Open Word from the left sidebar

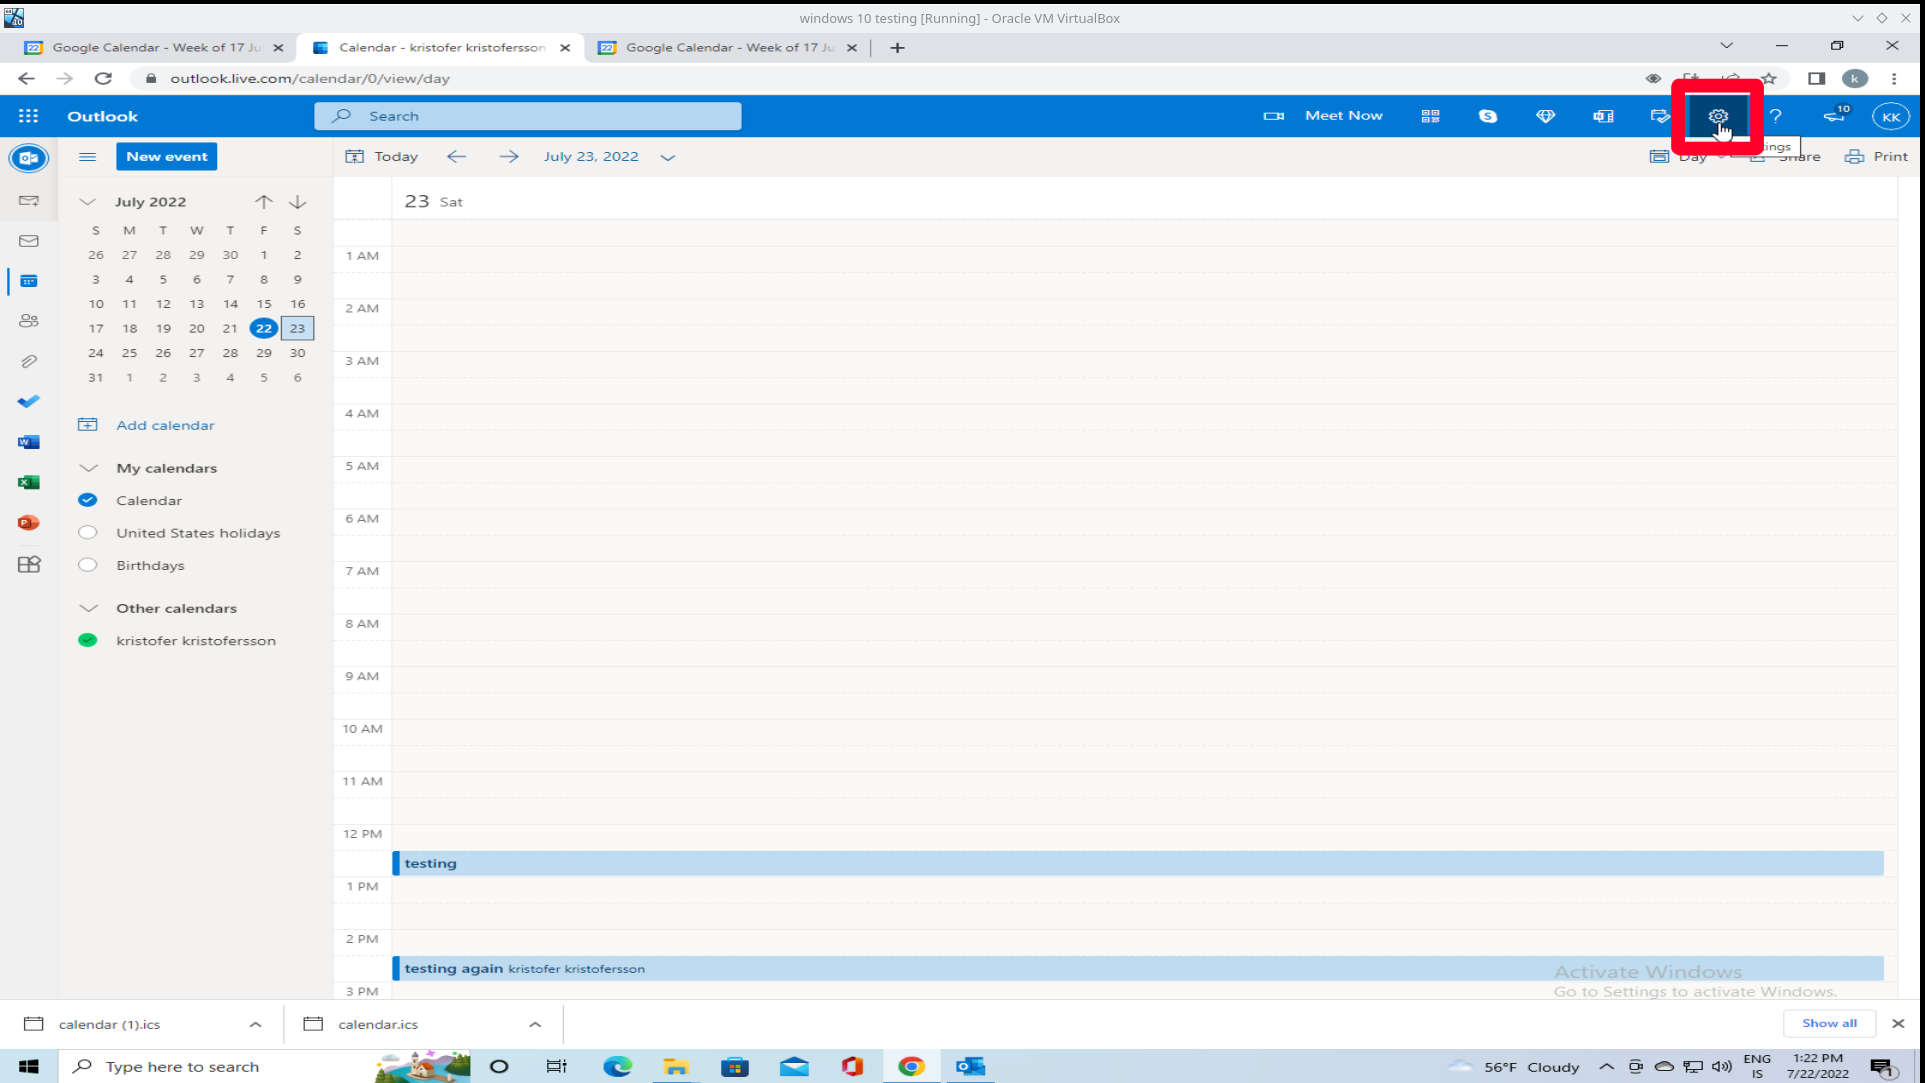[x=28, y=442]
